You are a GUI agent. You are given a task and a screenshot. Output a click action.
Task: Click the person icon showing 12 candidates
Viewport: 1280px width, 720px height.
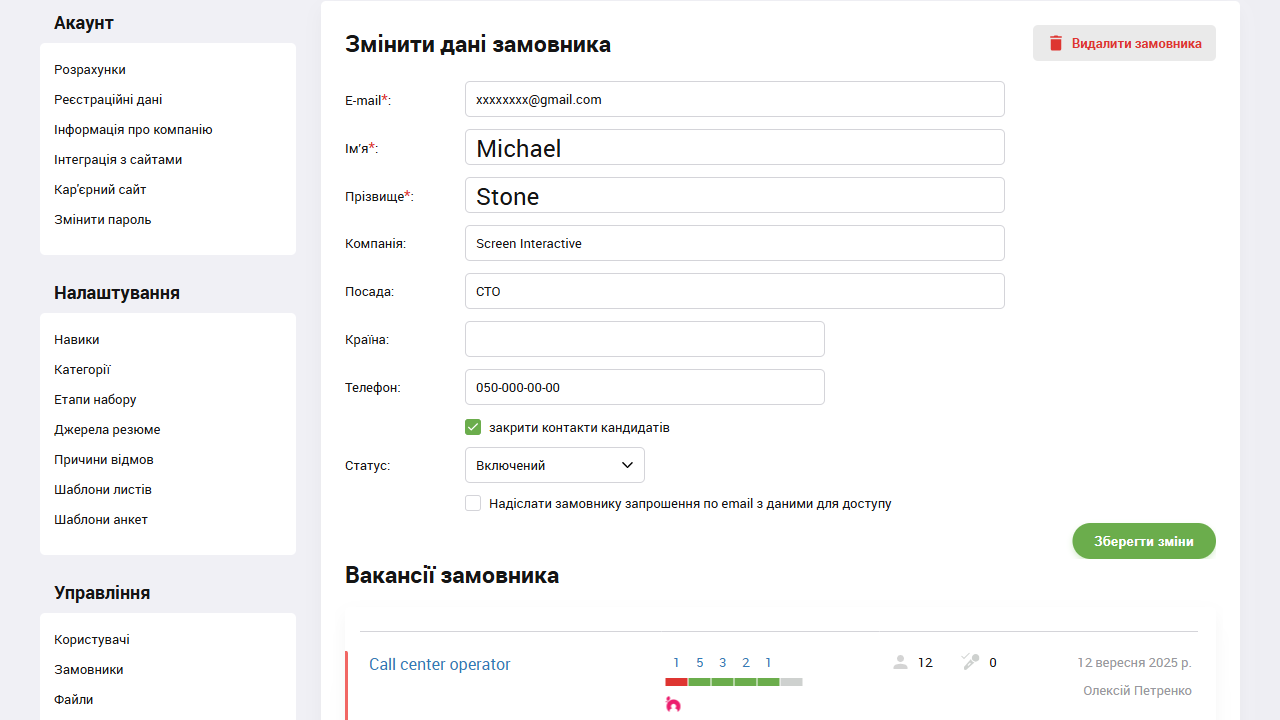900,662
